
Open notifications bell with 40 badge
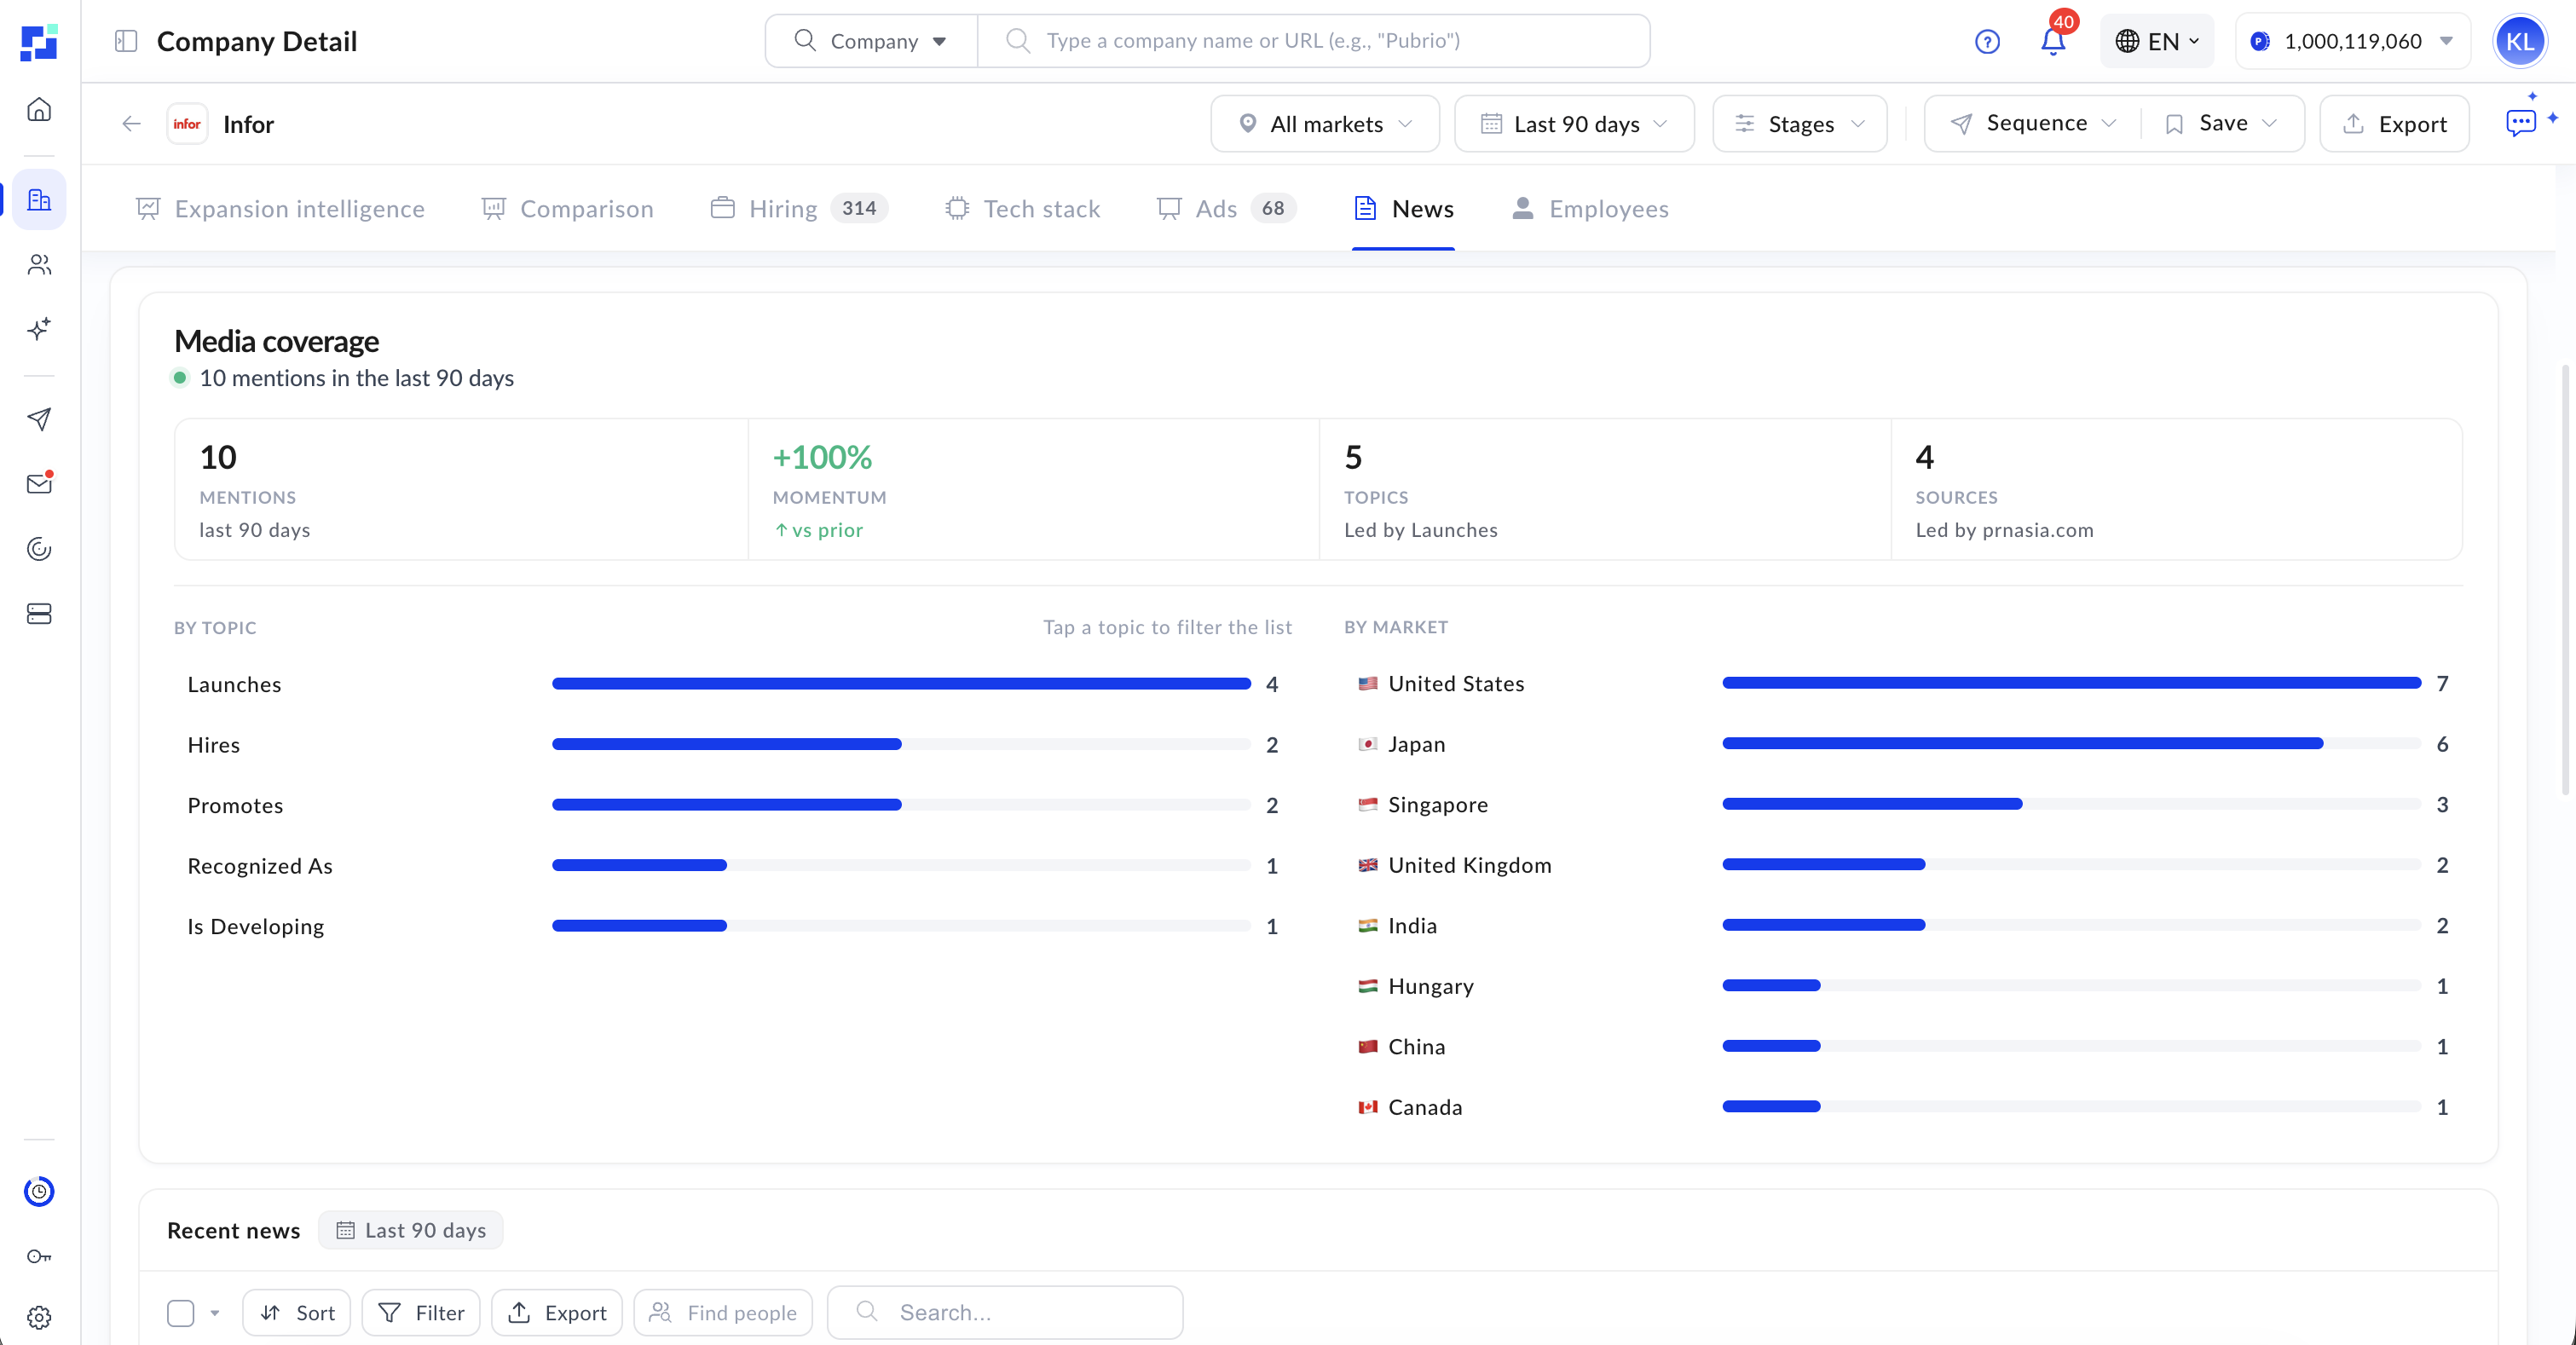point(2053,41)
